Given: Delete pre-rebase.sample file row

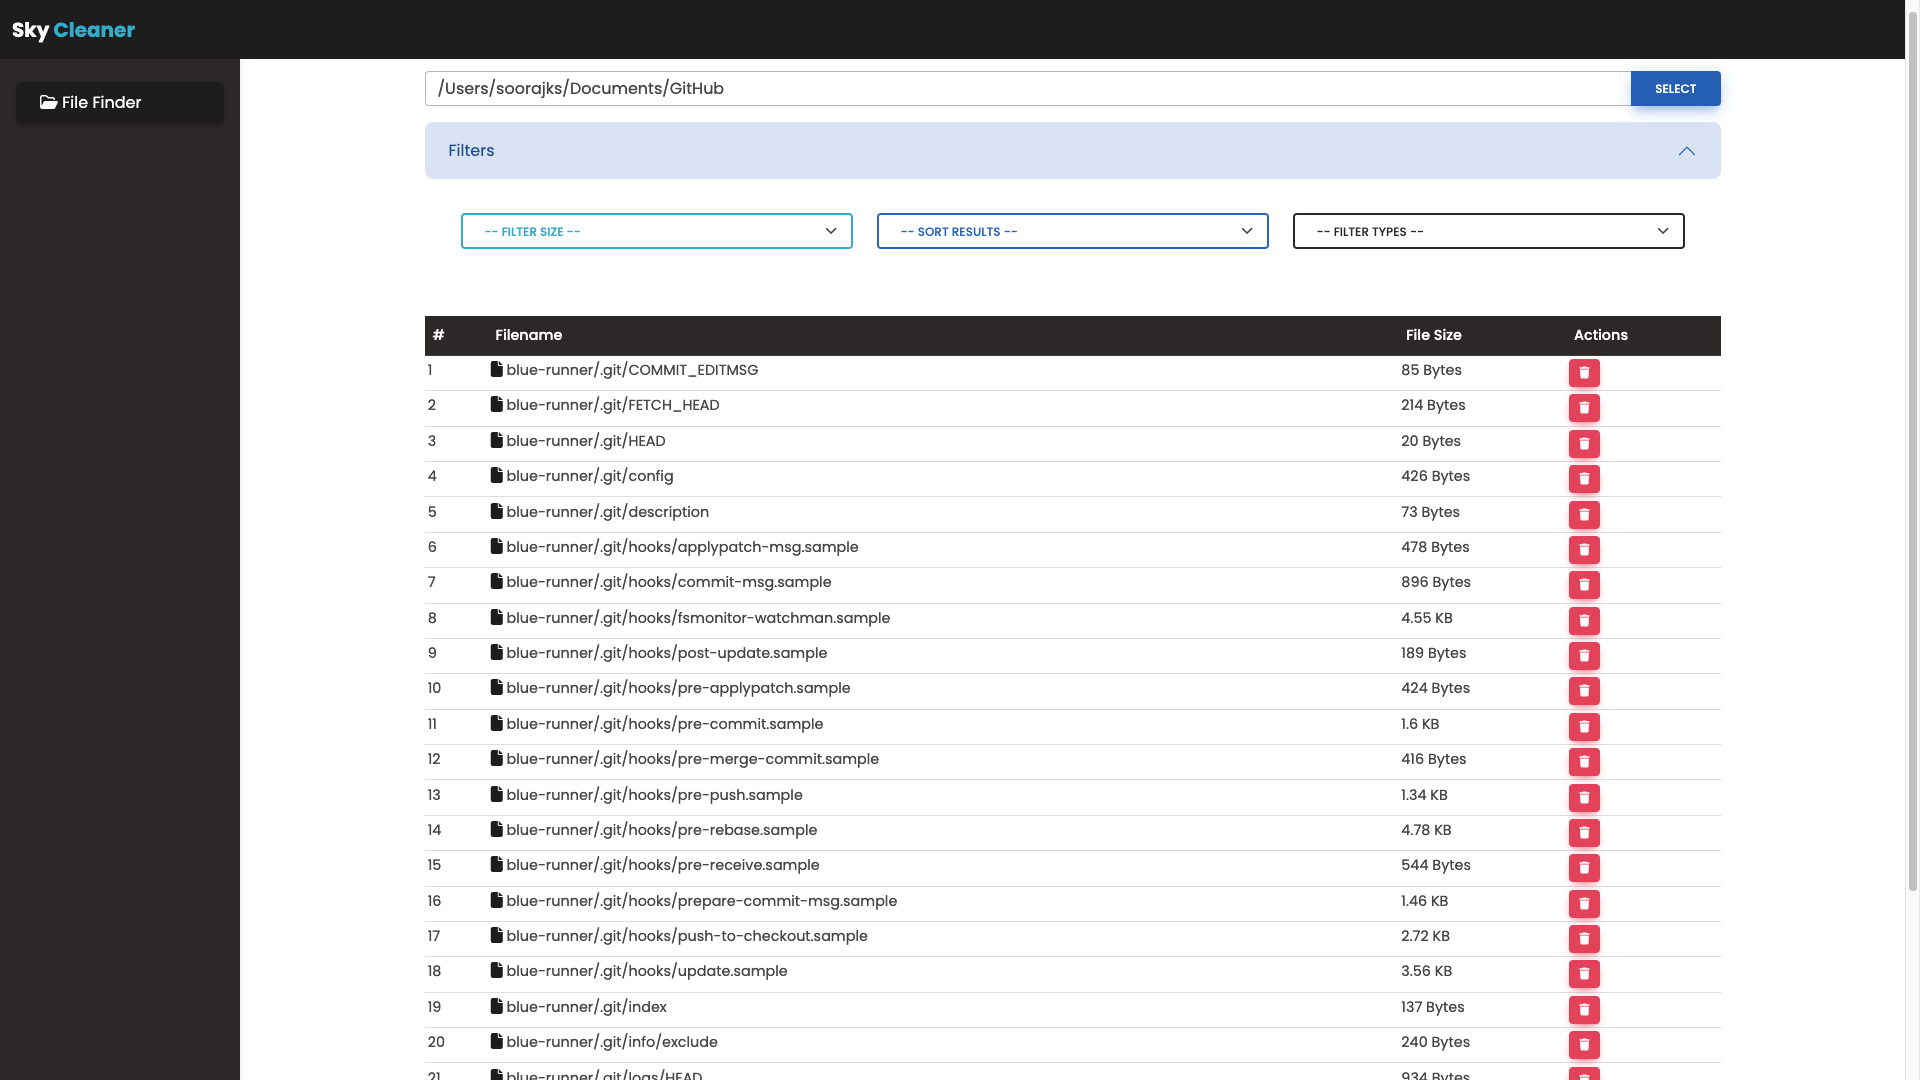Looking at the screenshot, I should pos(1584,833).
